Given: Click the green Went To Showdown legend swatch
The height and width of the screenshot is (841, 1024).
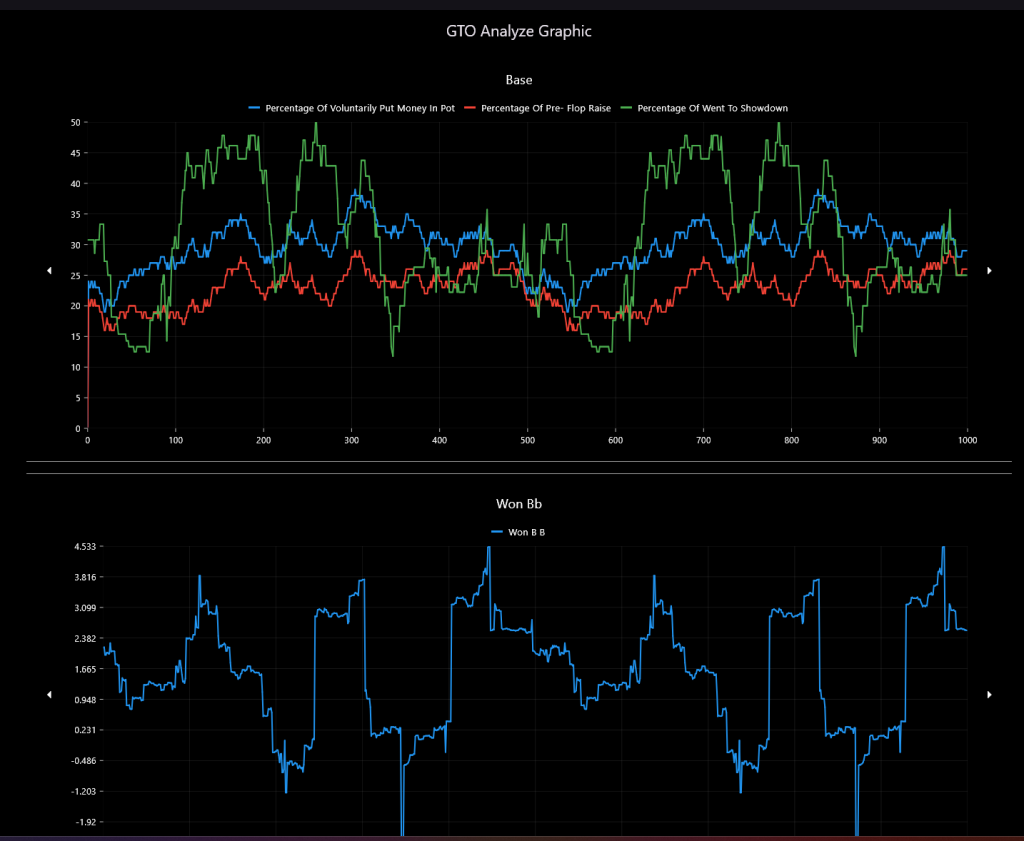Looking at the screenshot, I should click(x=626, y=108).
